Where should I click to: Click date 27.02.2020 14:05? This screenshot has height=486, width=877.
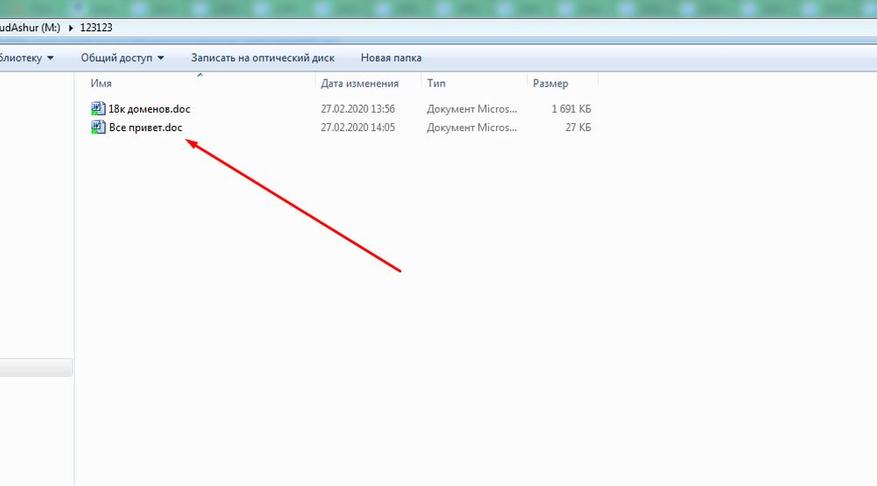[x=358, y=128]
